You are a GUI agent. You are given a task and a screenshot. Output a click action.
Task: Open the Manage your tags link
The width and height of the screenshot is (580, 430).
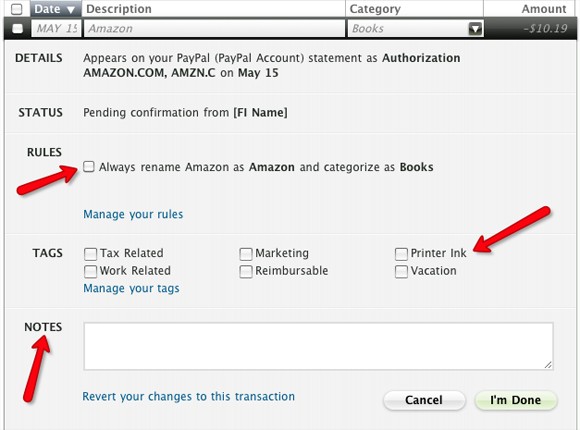131,288
